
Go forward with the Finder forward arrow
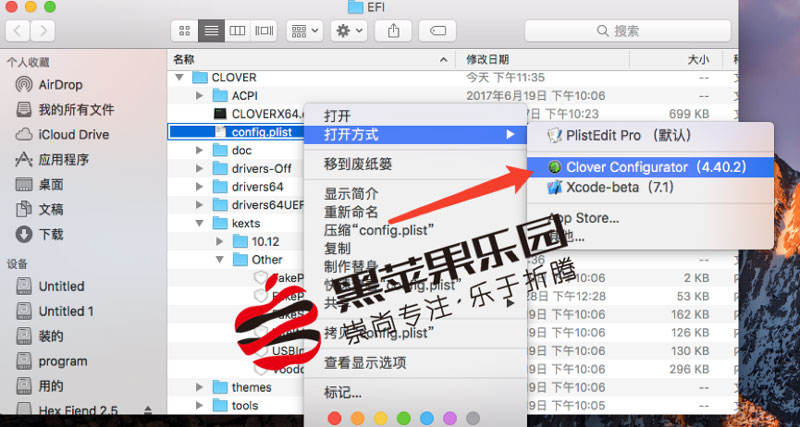(43, 31)
